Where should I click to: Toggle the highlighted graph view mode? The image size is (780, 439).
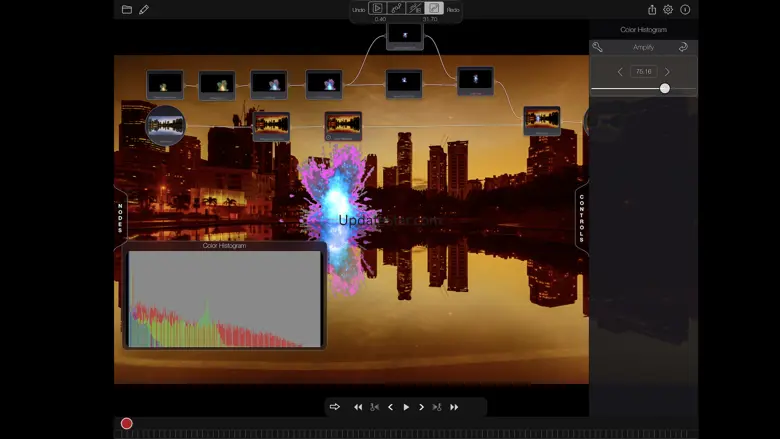click(x=434, y=8)
